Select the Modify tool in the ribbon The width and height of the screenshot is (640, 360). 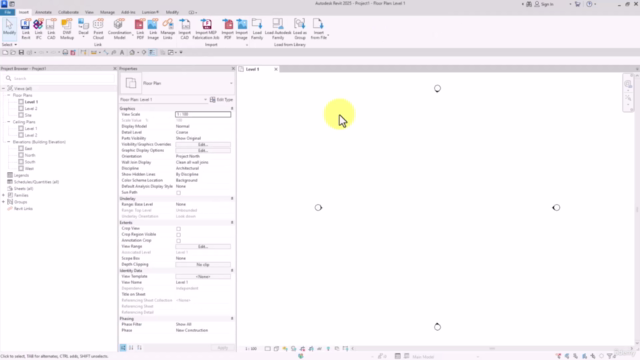[9, 28]
